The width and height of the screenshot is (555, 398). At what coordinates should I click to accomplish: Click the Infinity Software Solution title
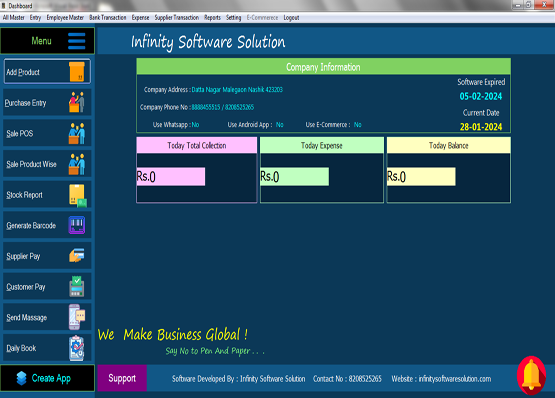(x=208, y=42)
